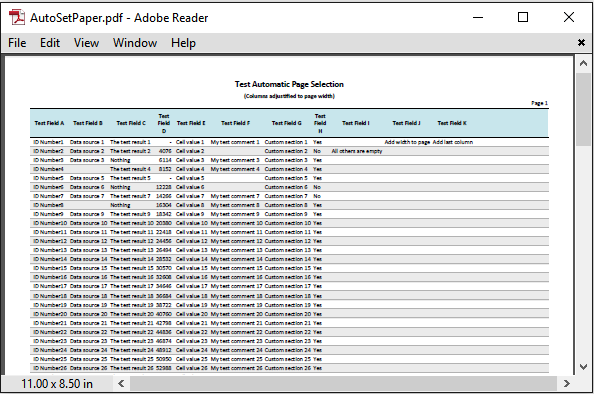Screen dimensions: 594x394
Task: Click the cell Data source 3
Action: pos(87,160)
